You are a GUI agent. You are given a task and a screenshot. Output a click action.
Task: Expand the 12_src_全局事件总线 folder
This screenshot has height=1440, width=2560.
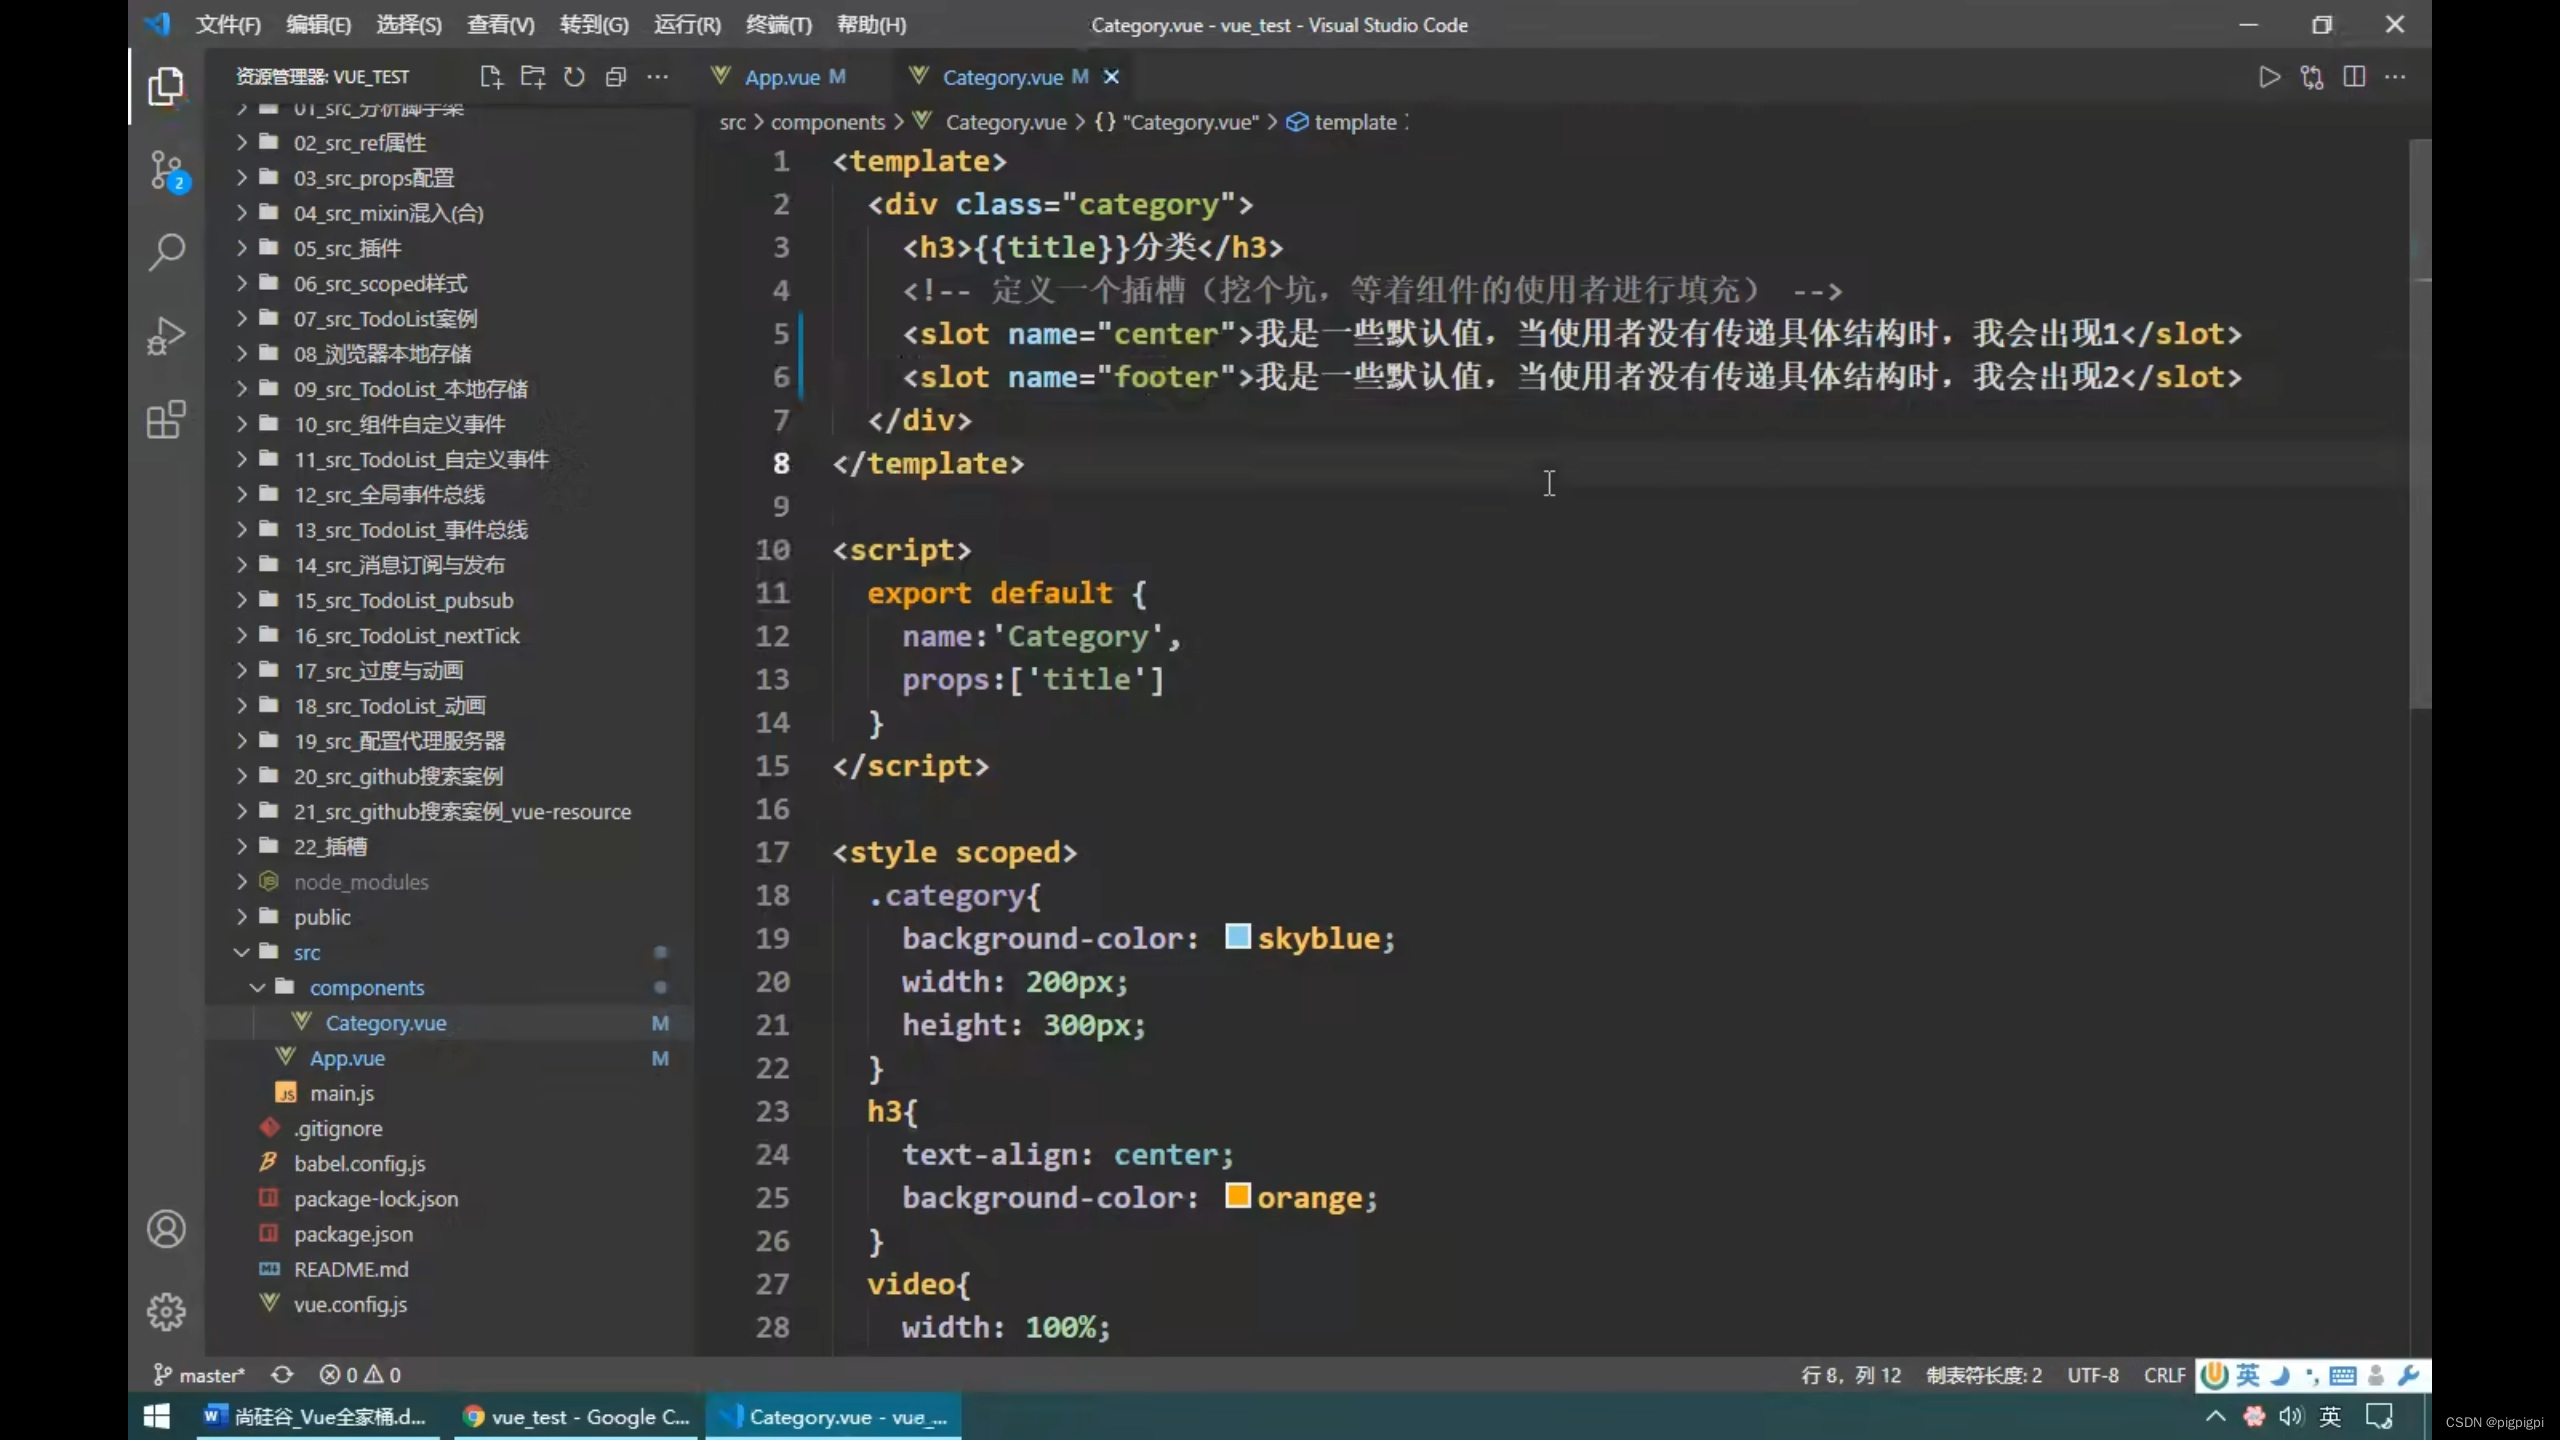pos(449,495)
